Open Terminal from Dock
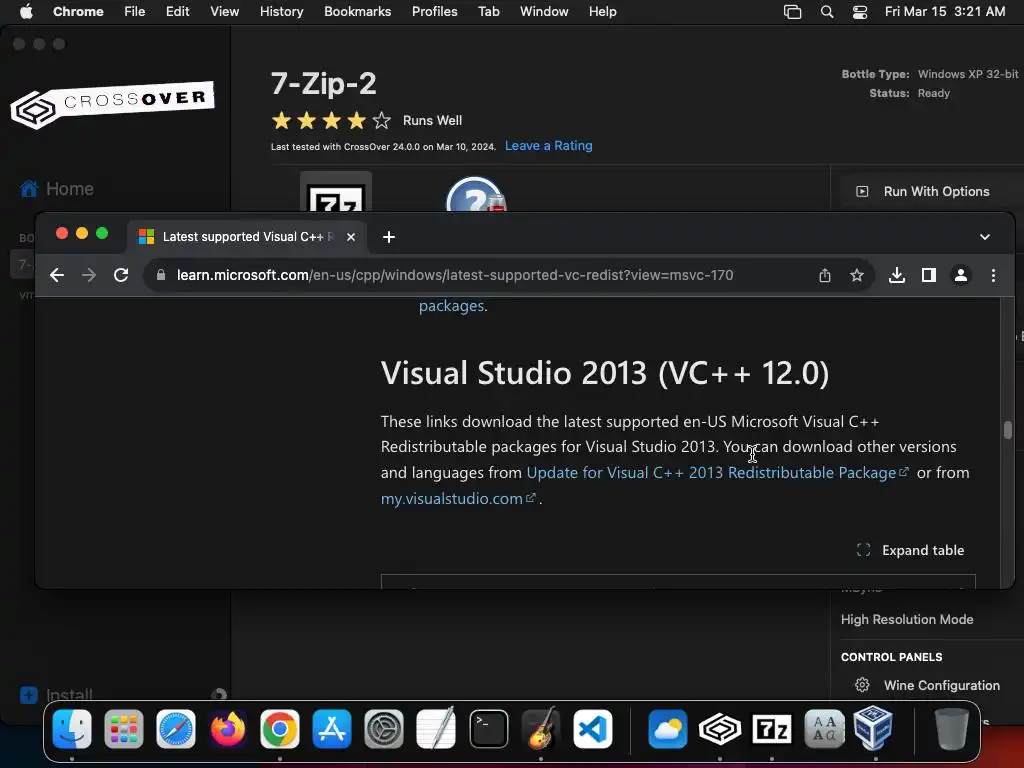This screenshot has width=1024, height=768. pos(488,729)
